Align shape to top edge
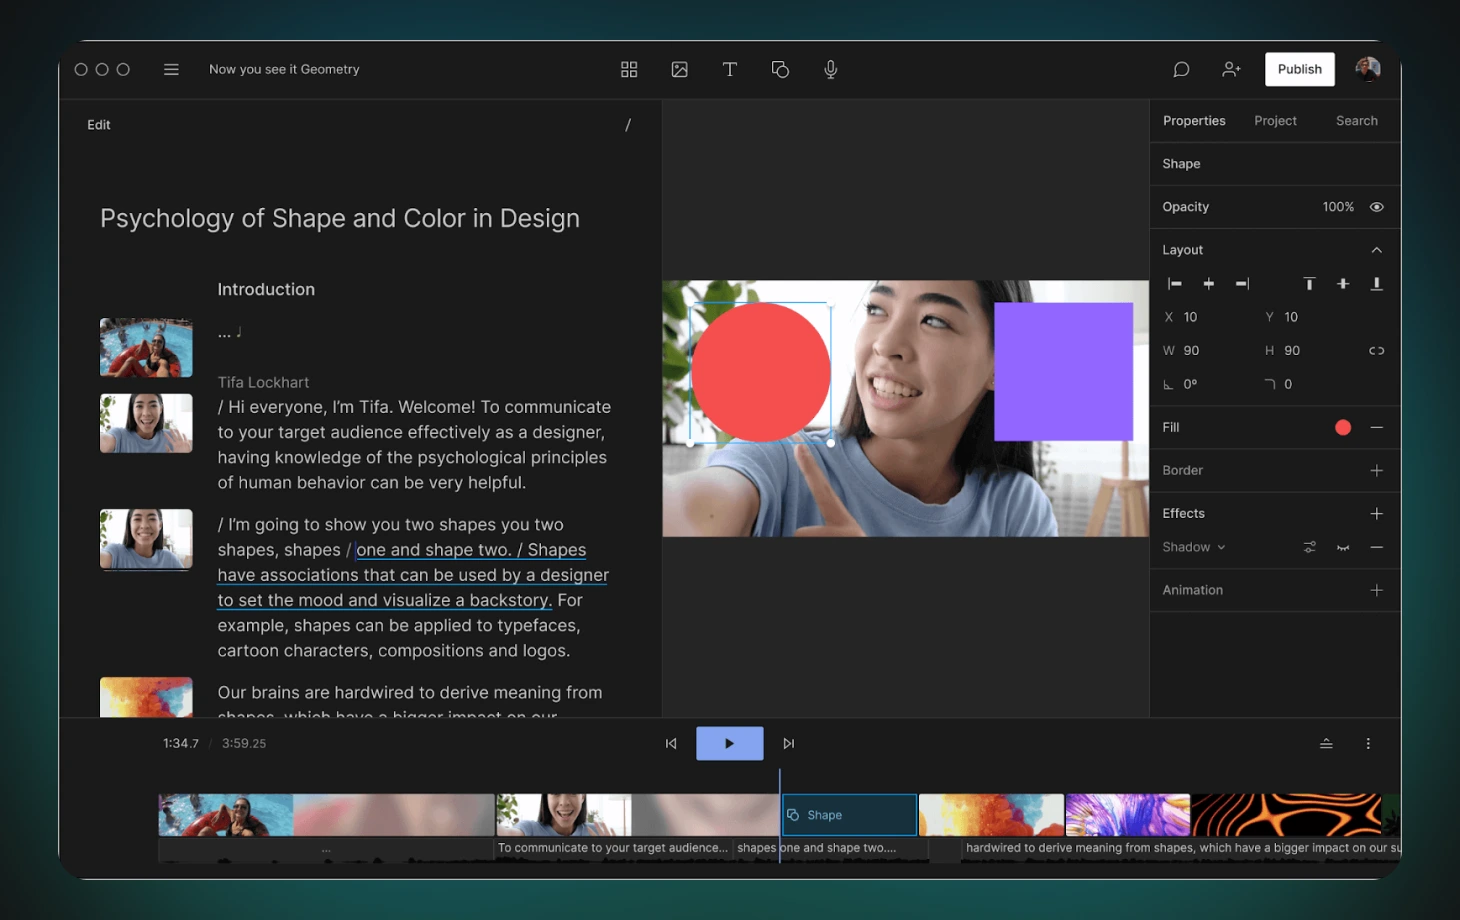The image size is (1460, 920). coord(1309,284)
